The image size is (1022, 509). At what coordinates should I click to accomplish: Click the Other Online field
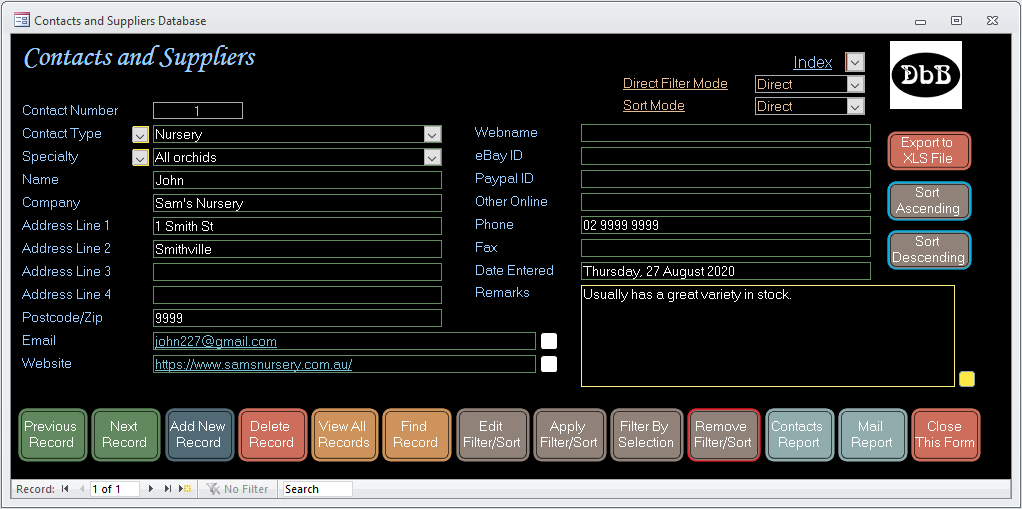(x=725, y=201)
